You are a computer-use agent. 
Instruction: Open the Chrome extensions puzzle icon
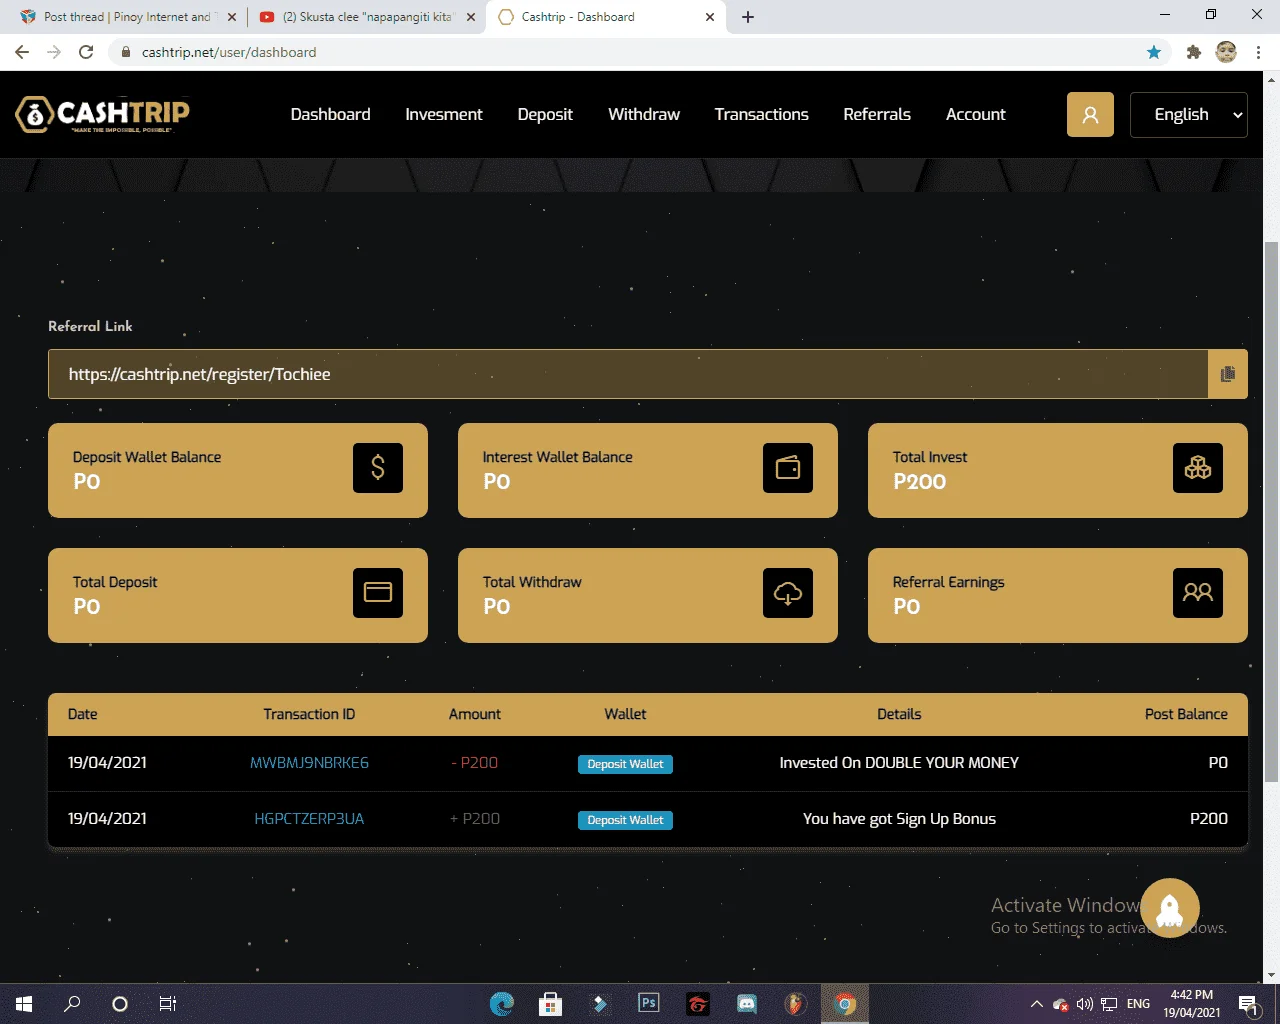pos(1193,52)
